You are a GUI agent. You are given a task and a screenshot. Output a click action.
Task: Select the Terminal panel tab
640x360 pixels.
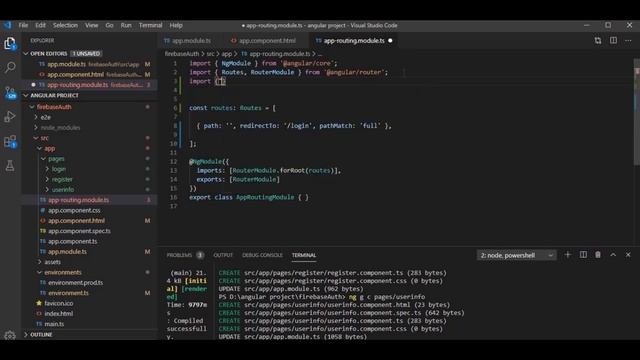(304, 255)
